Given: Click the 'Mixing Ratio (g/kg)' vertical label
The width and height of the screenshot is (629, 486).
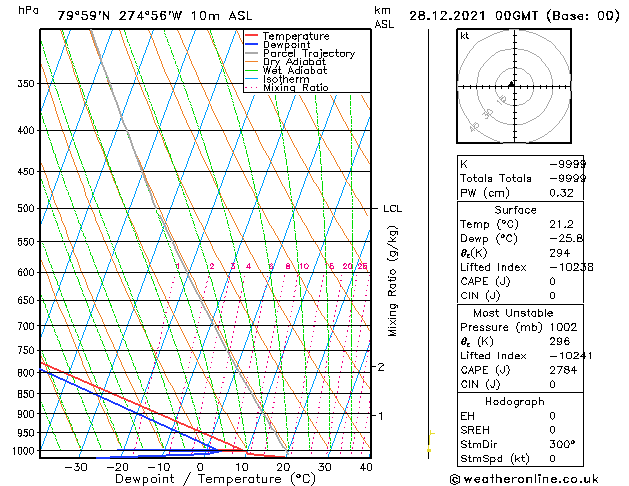Looking at the screenshot, I should click(392, 281).
